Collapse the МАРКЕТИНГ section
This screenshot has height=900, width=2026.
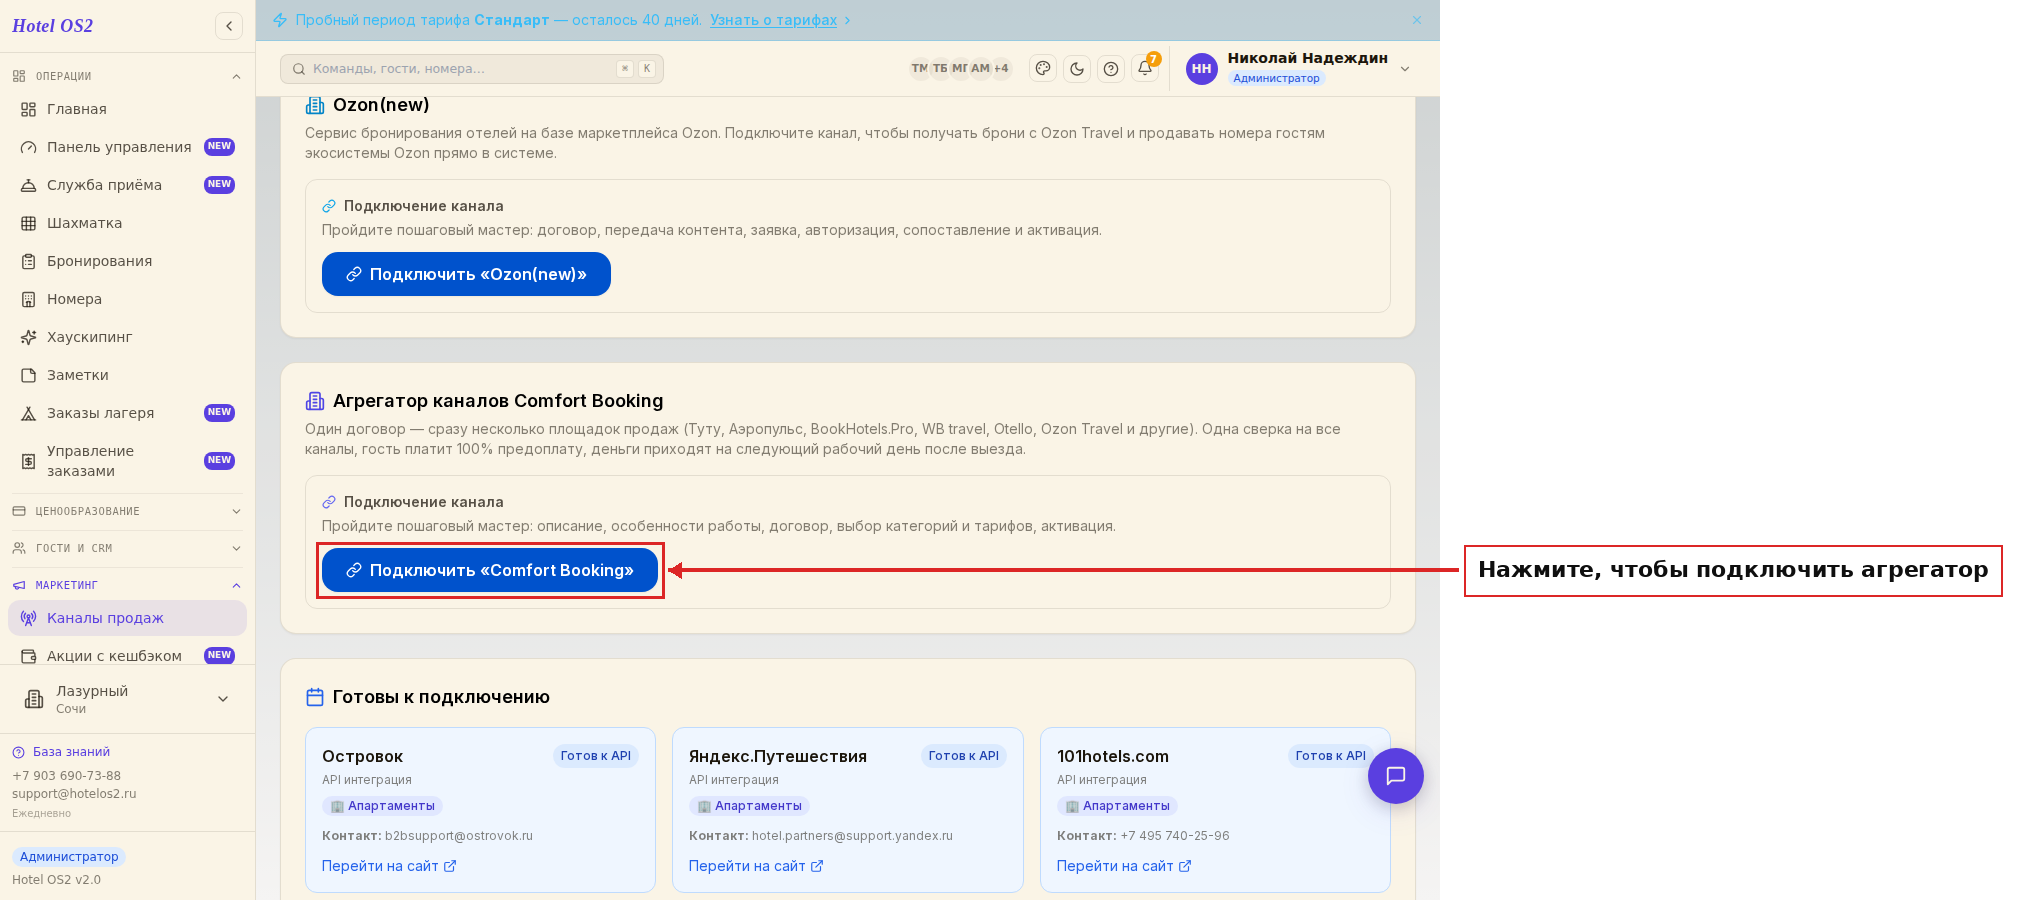[x=127, y=585]
